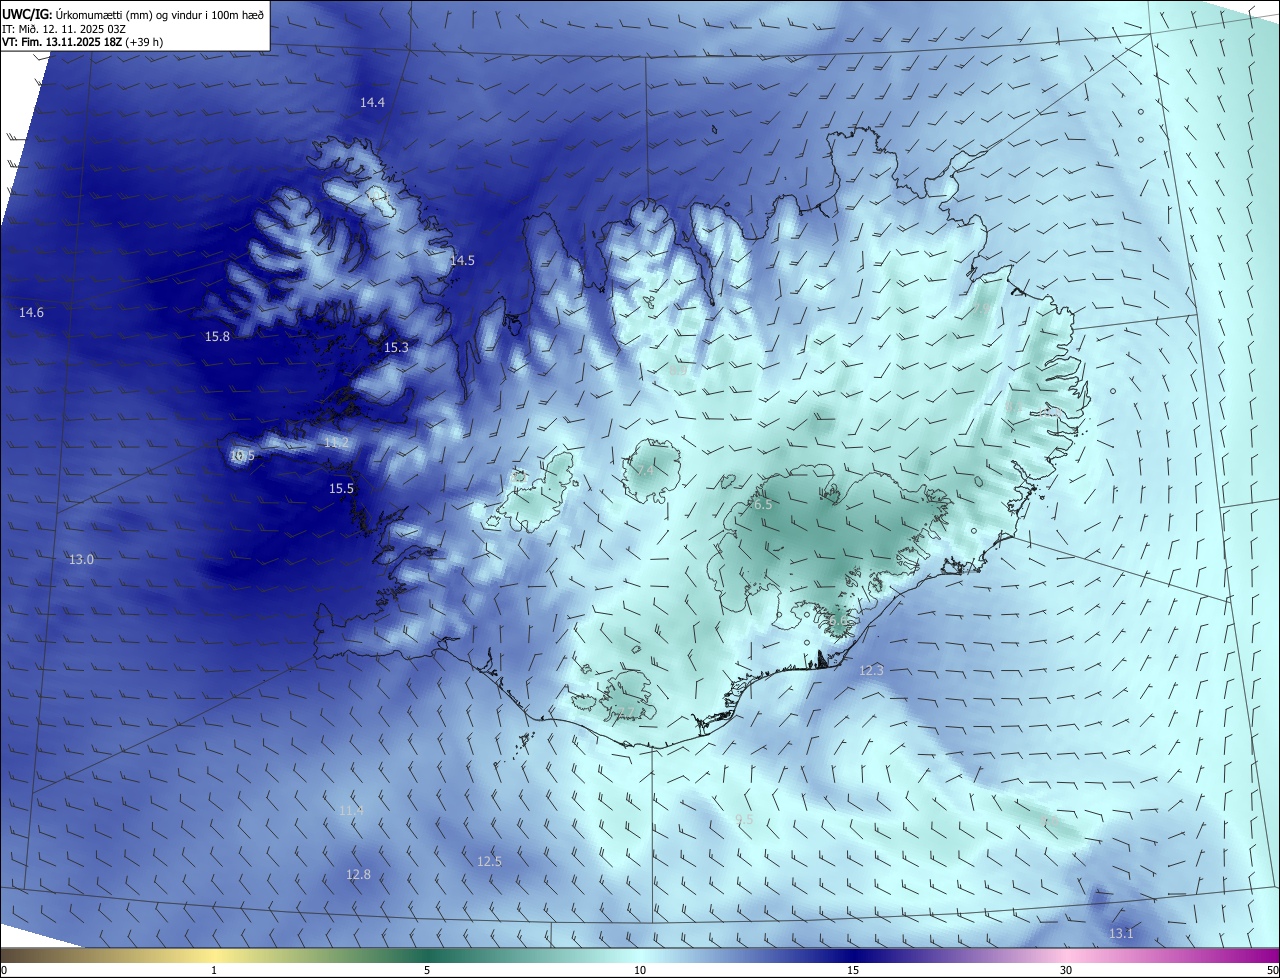This screenshot has height=978, width=1280.
Task: Click the UWC/IG map title text
Action: (x=133, y=14)
